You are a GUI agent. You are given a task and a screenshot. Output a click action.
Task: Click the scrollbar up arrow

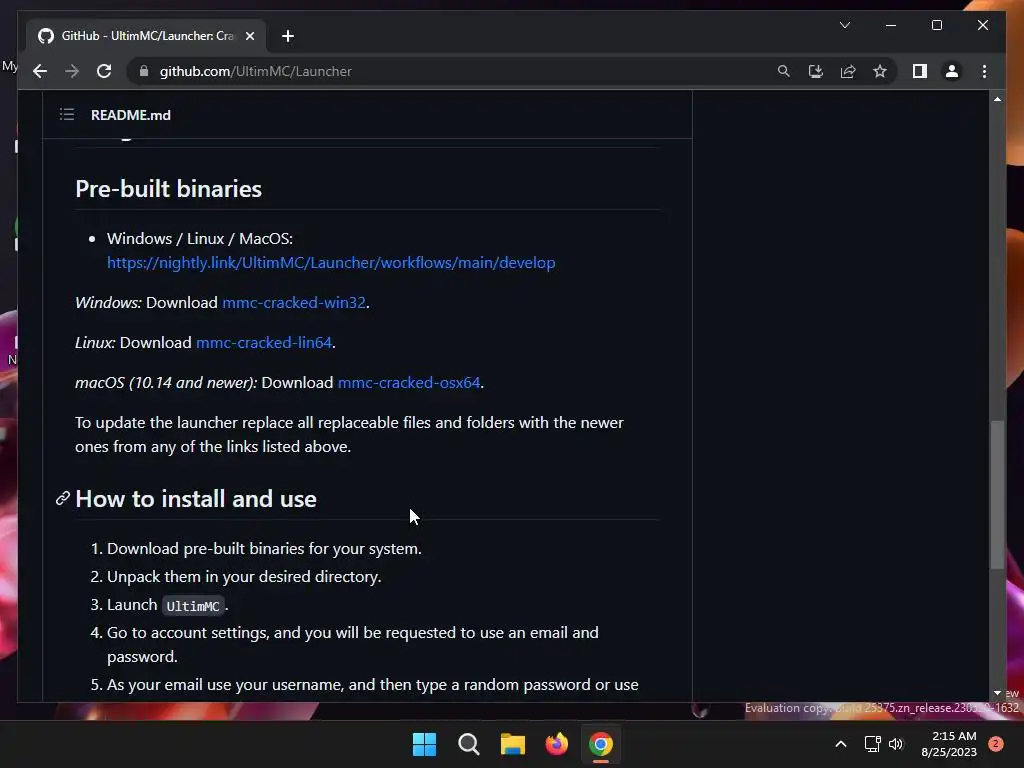click(x=997, y=99)
